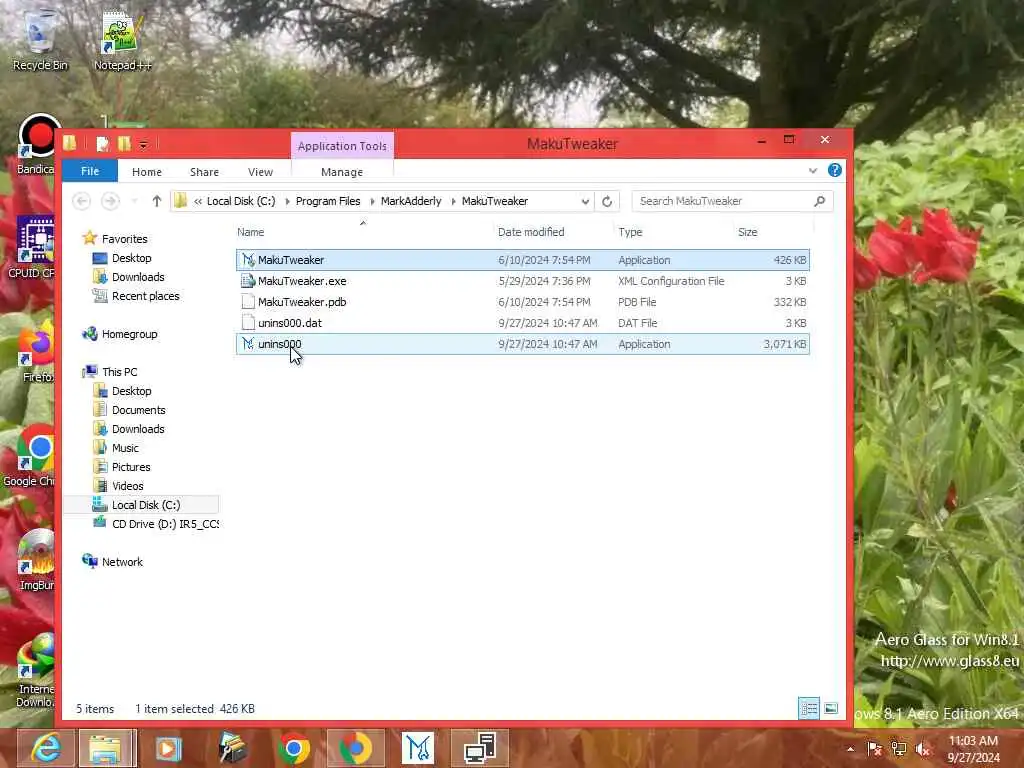Open Network in the navigation pane
Viewport: 1024px width, 768px height.
point(112,562)
